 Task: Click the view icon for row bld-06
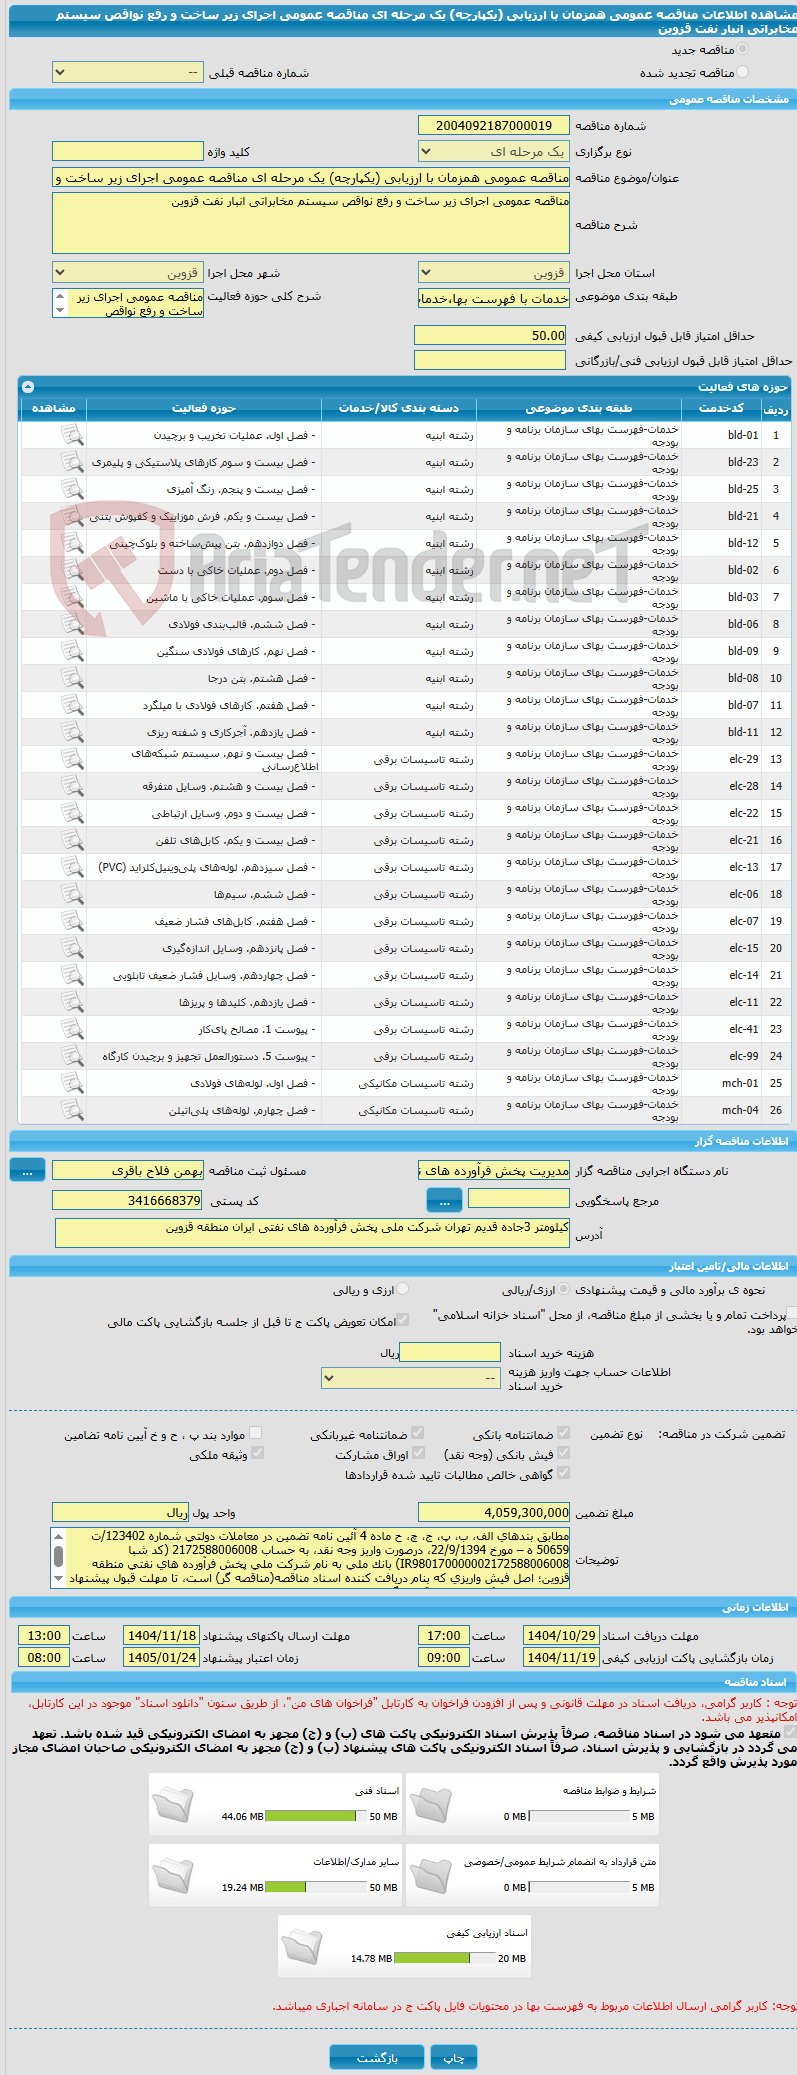click(72, 624)
